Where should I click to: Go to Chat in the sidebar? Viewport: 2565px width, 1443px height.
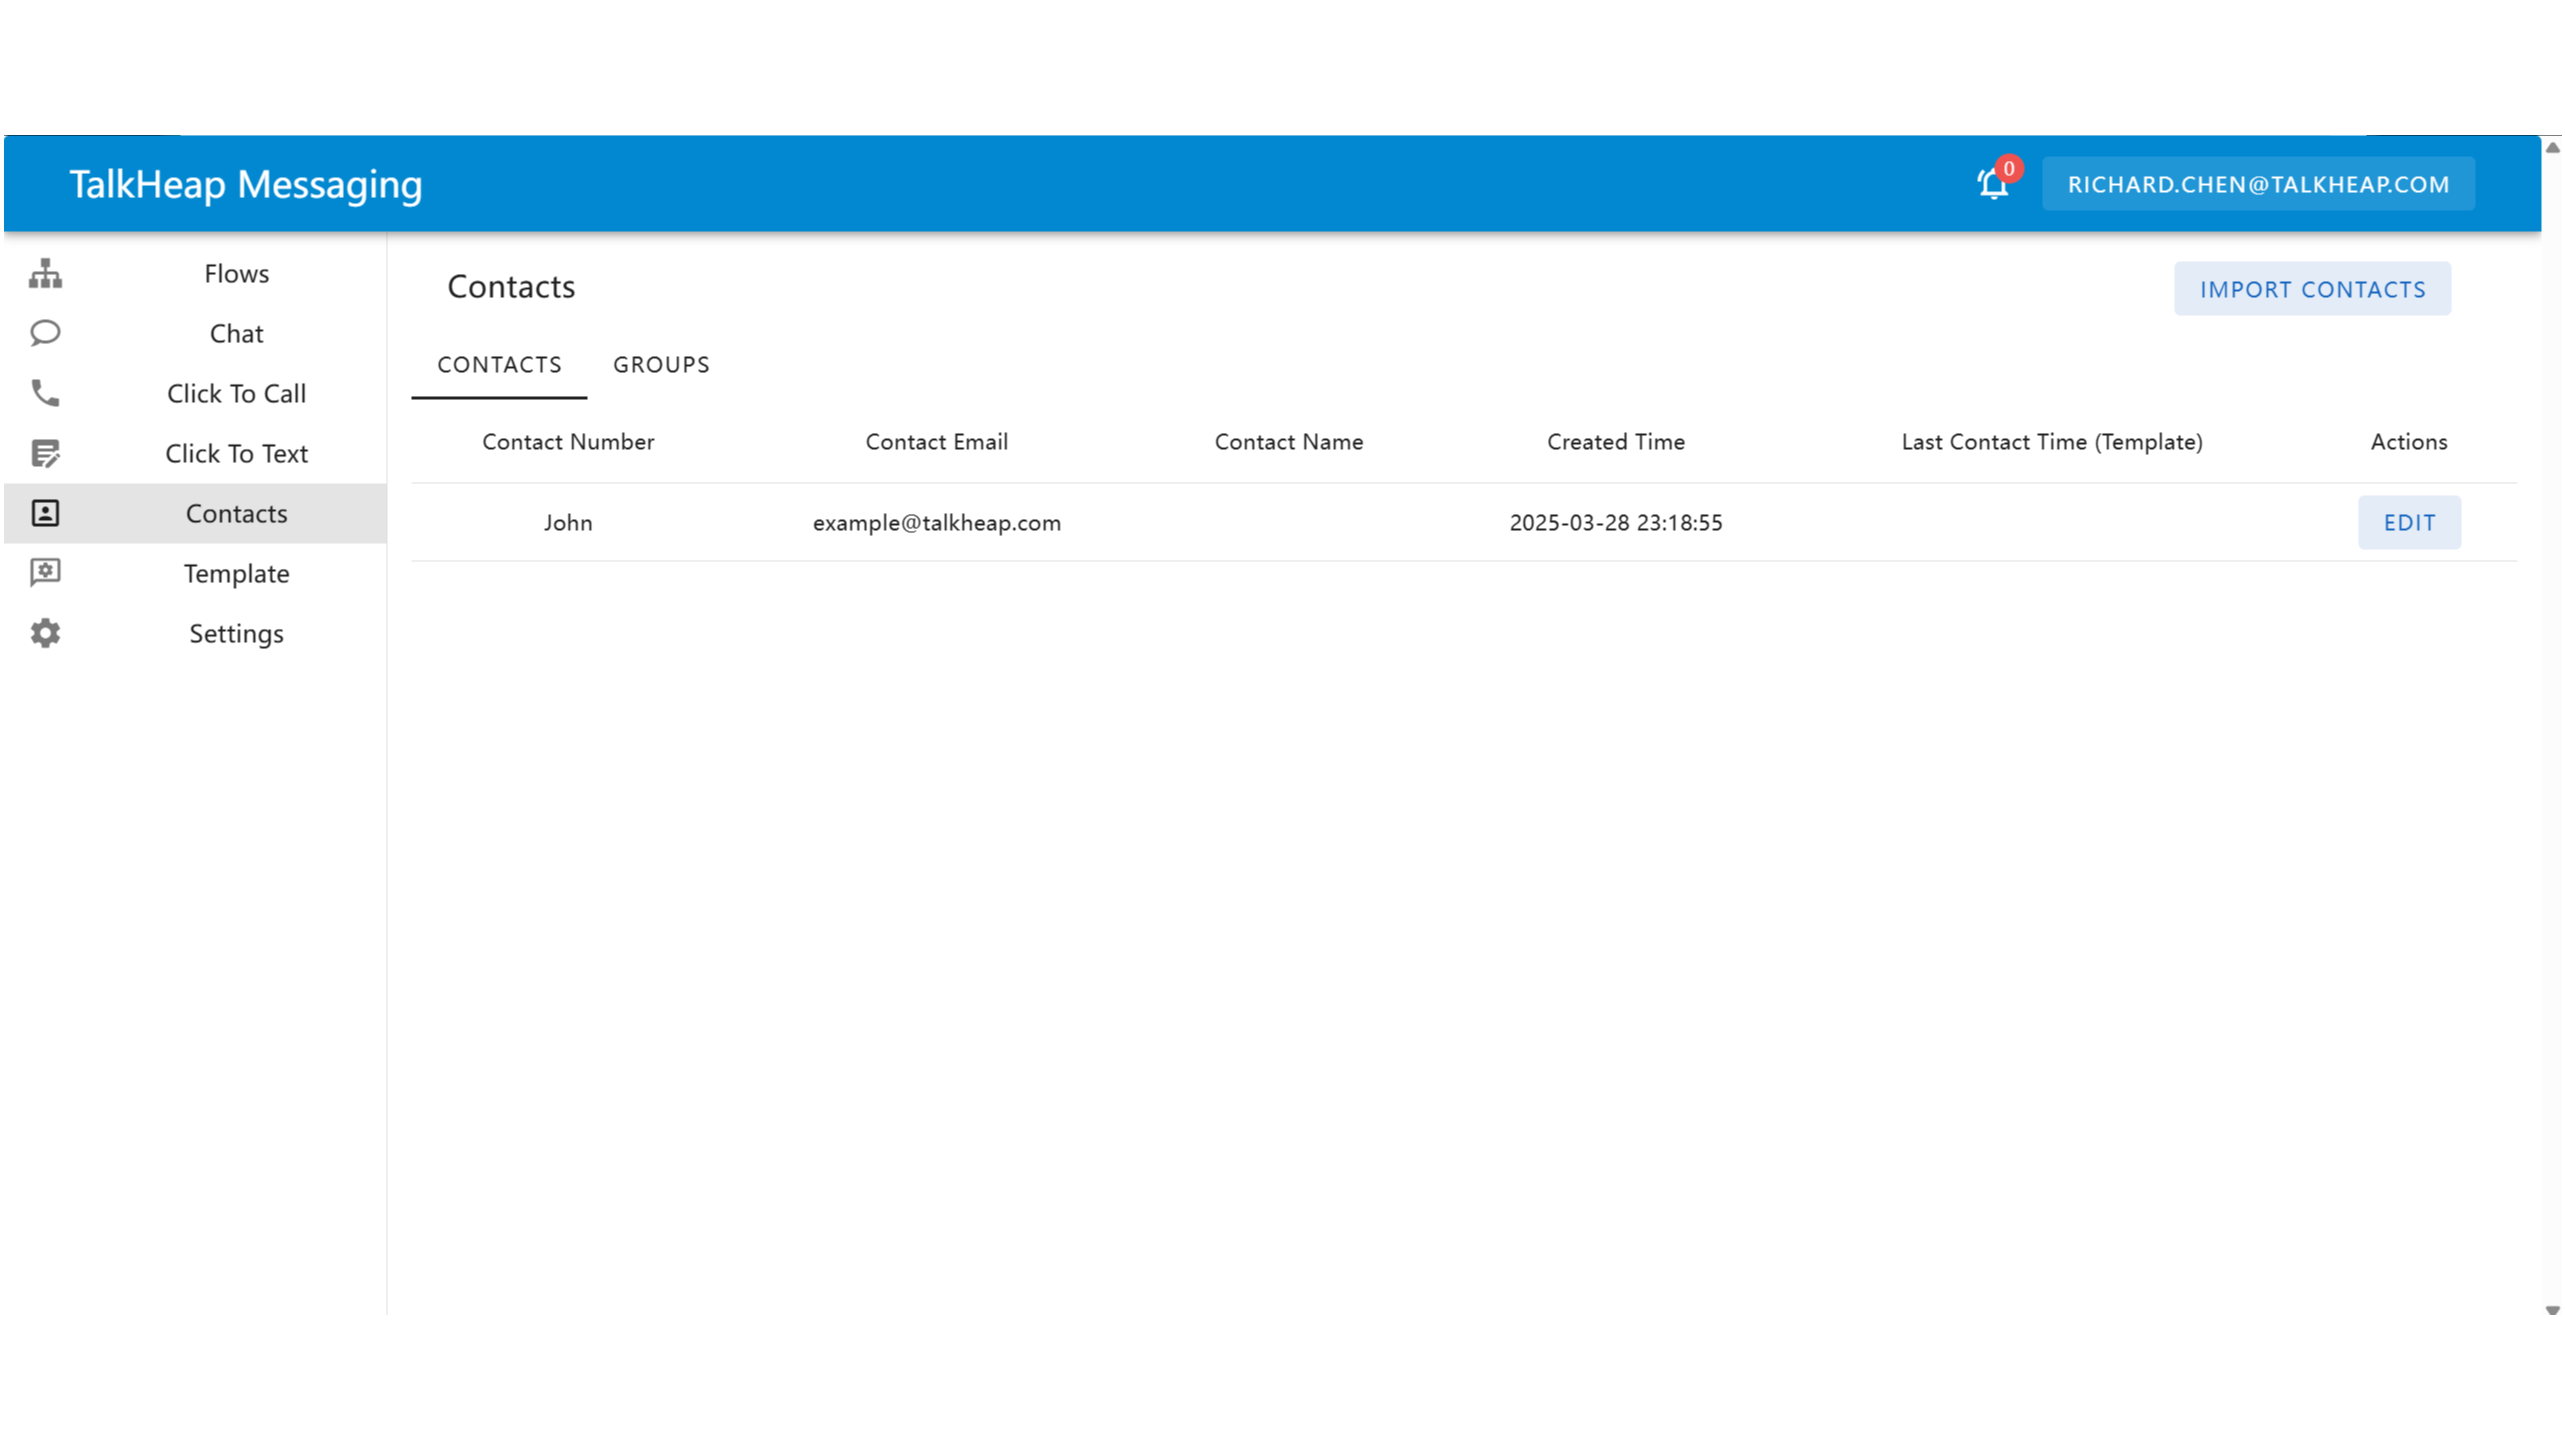click(x=236, y=333)
